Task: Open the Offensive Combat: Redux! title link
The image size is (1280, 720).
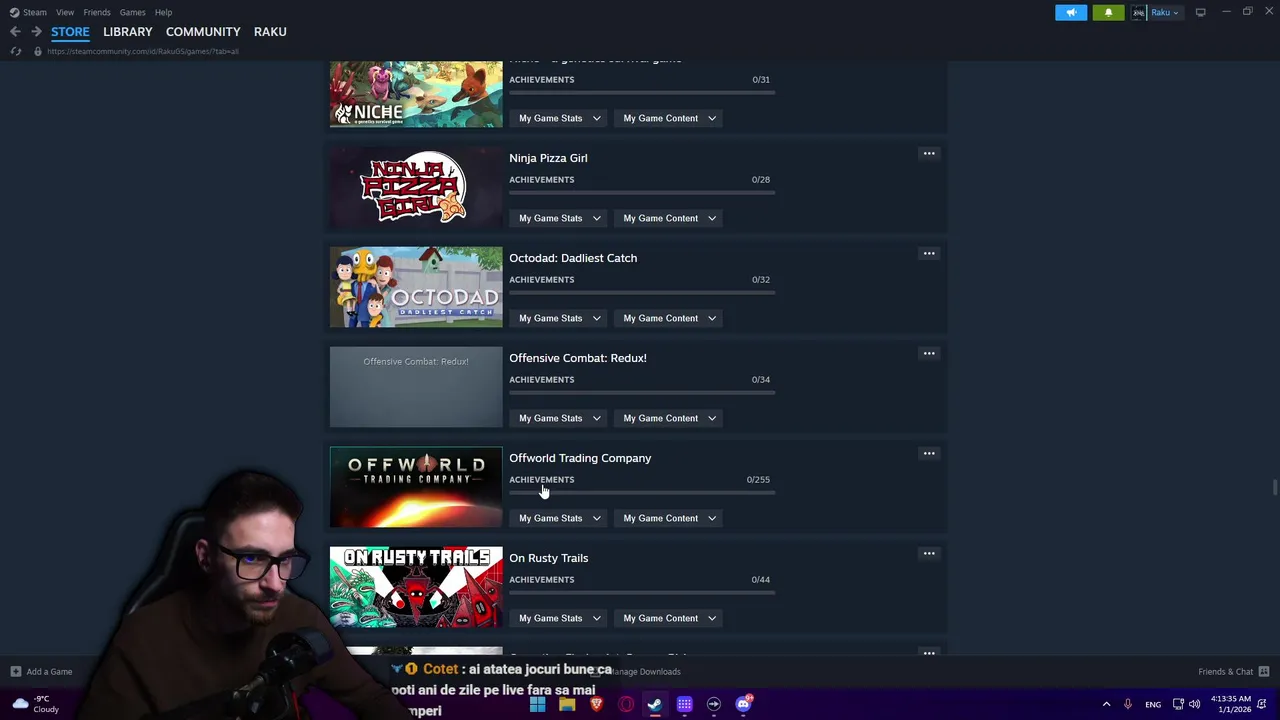Action: tap(578, 358)
